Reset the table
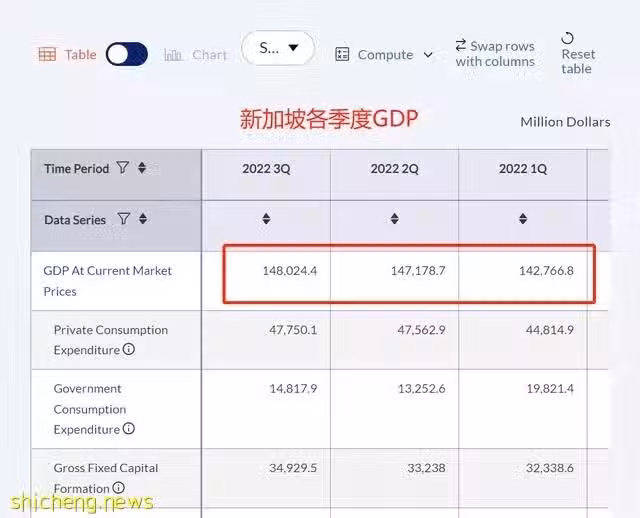 coord(578,53)
